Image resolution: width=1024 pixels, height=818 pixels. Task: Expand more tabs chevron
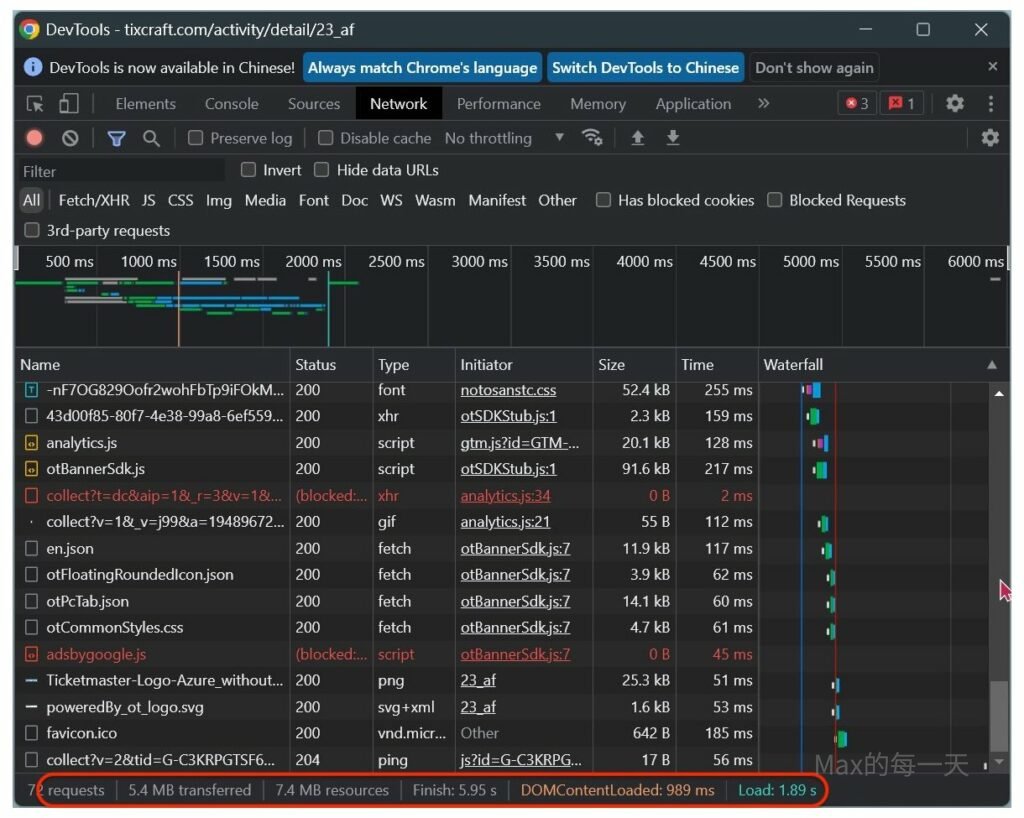[x=764, y=104]
